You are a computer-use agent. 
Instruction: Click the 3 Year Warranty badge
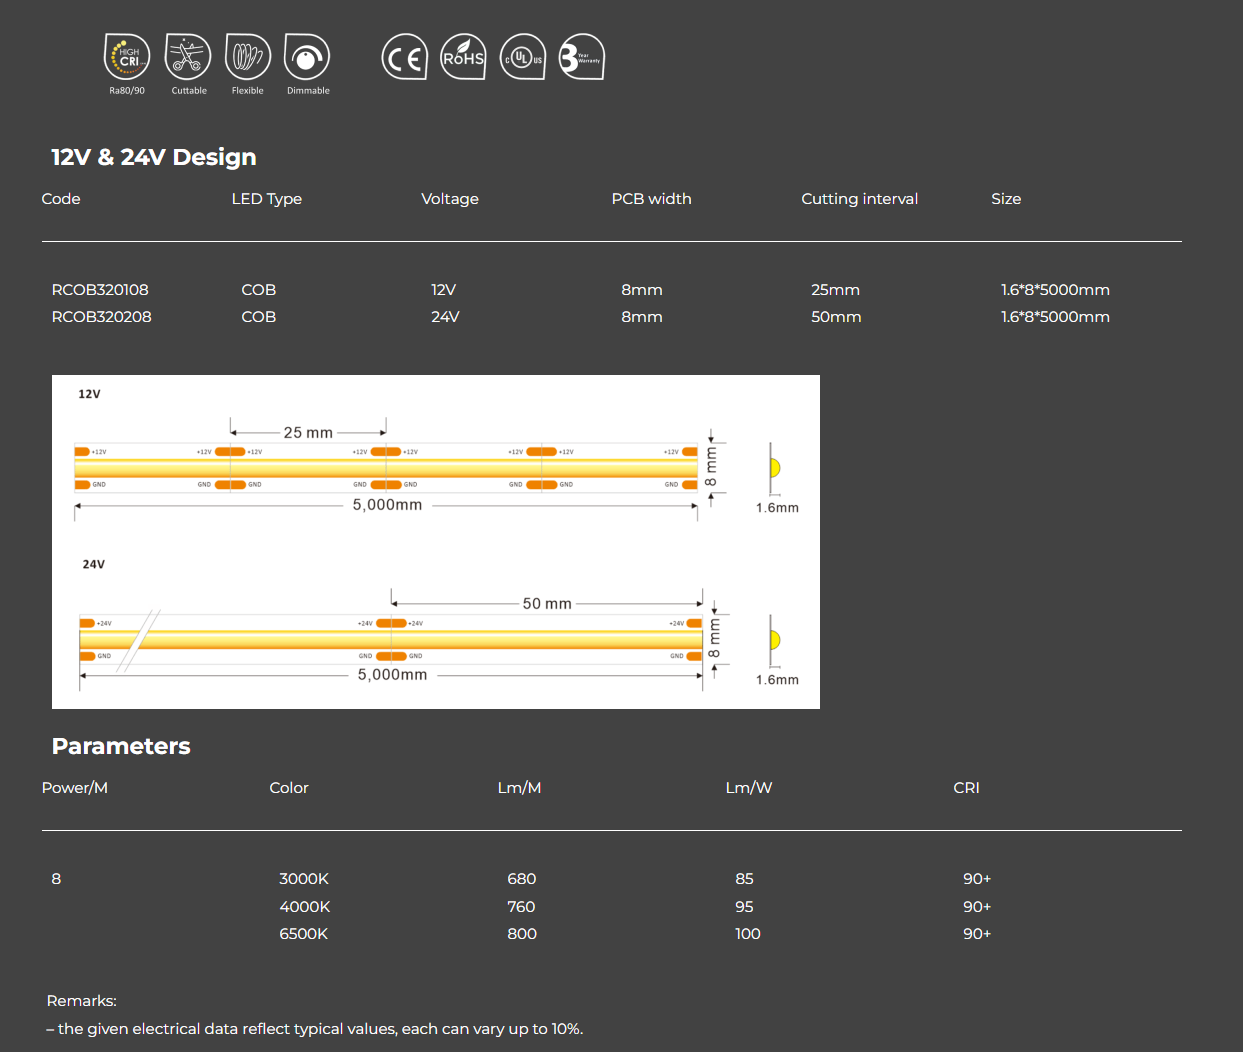581,58
